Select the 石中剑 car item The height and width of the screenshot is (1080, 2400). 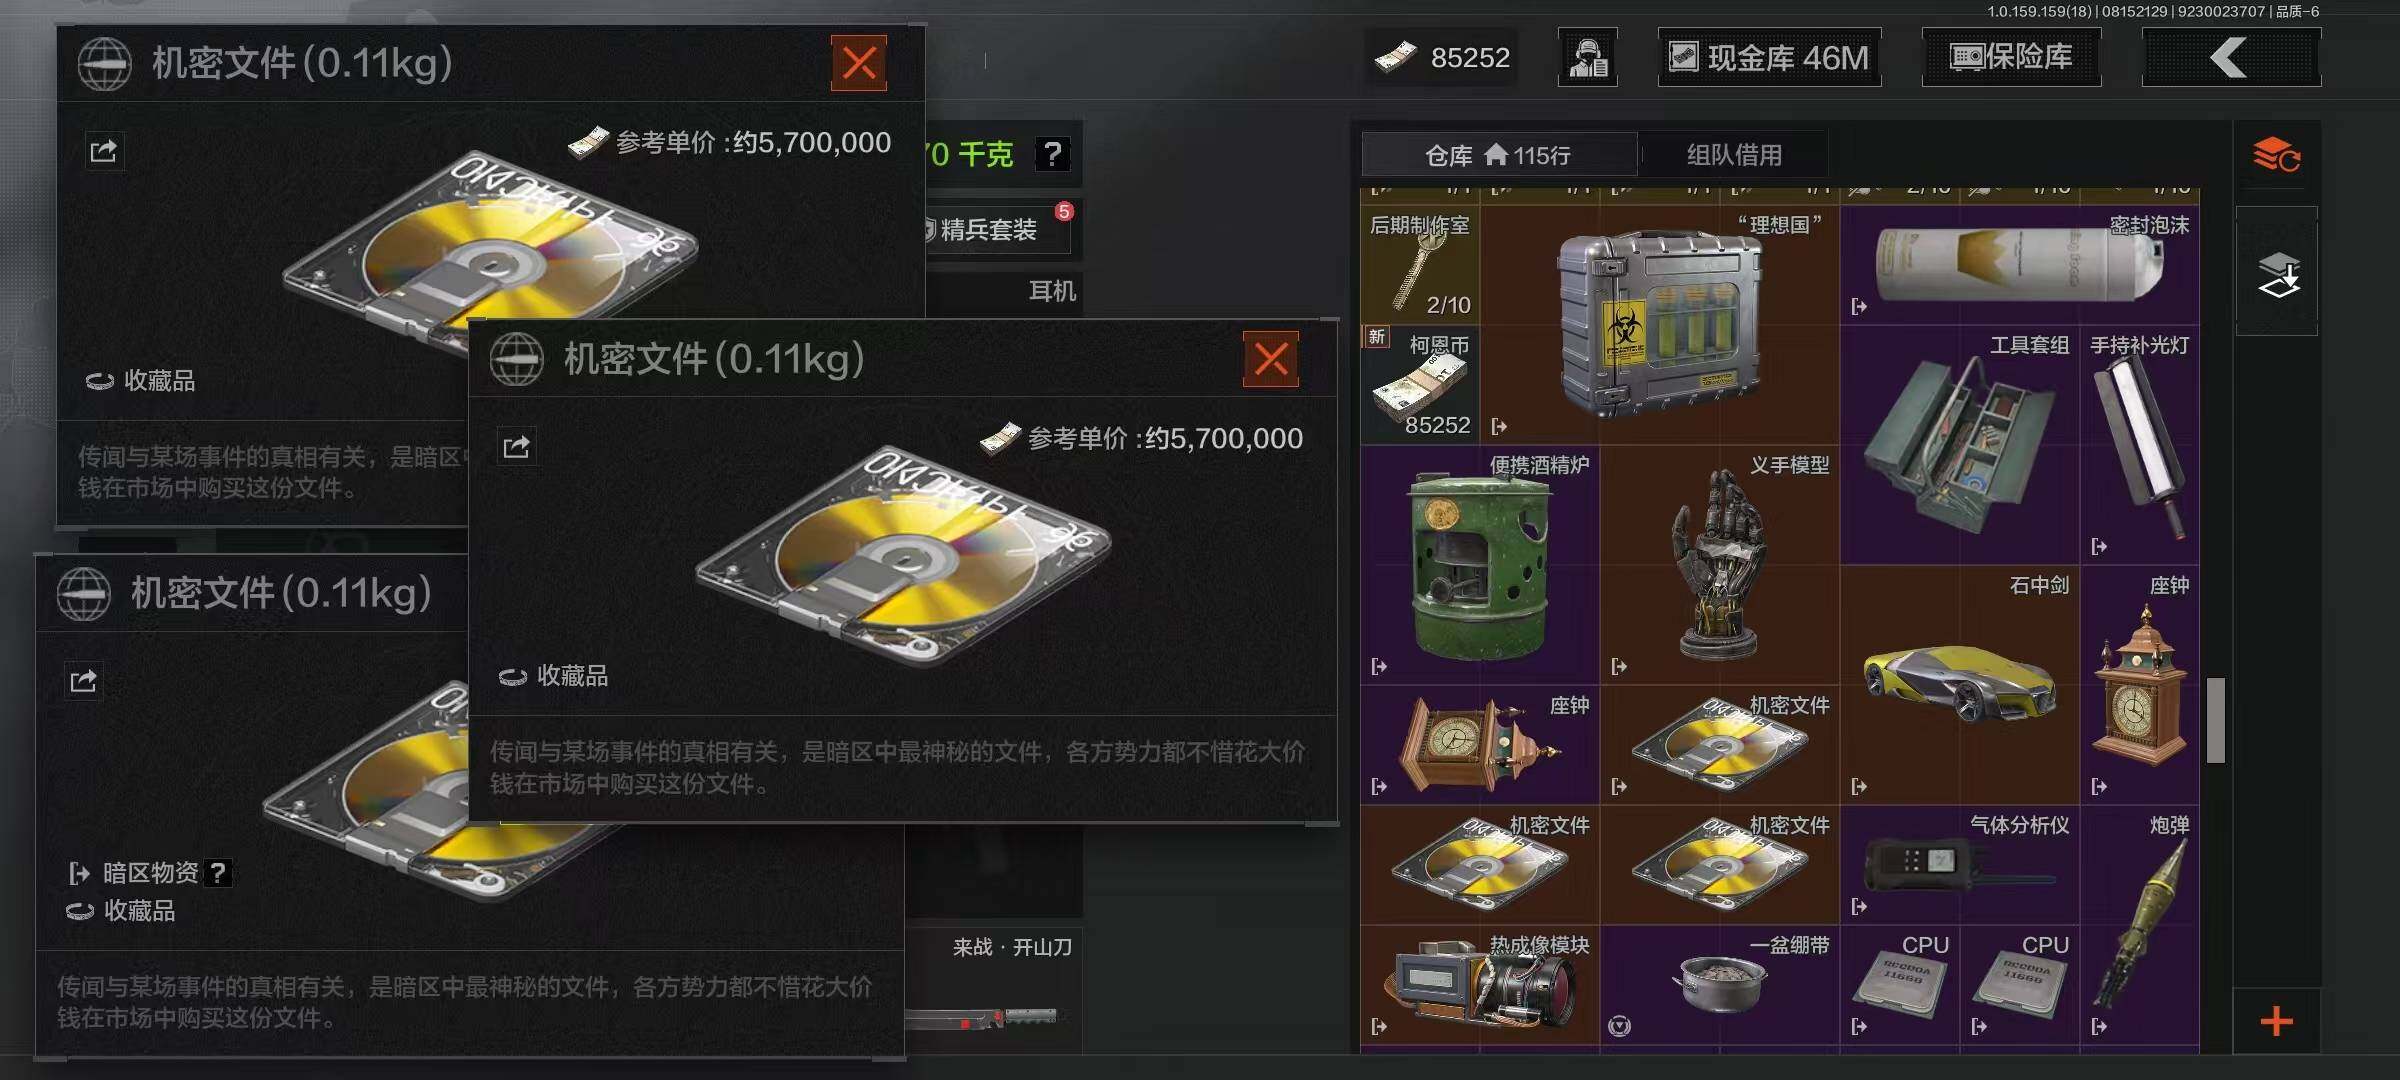coord(1960,685)
